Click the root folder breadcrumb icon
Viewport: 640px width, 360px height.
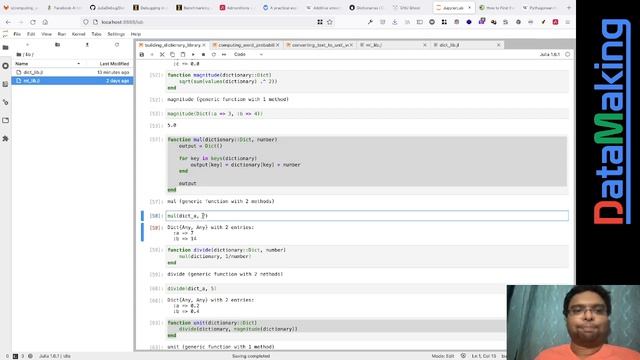(19, 54)
